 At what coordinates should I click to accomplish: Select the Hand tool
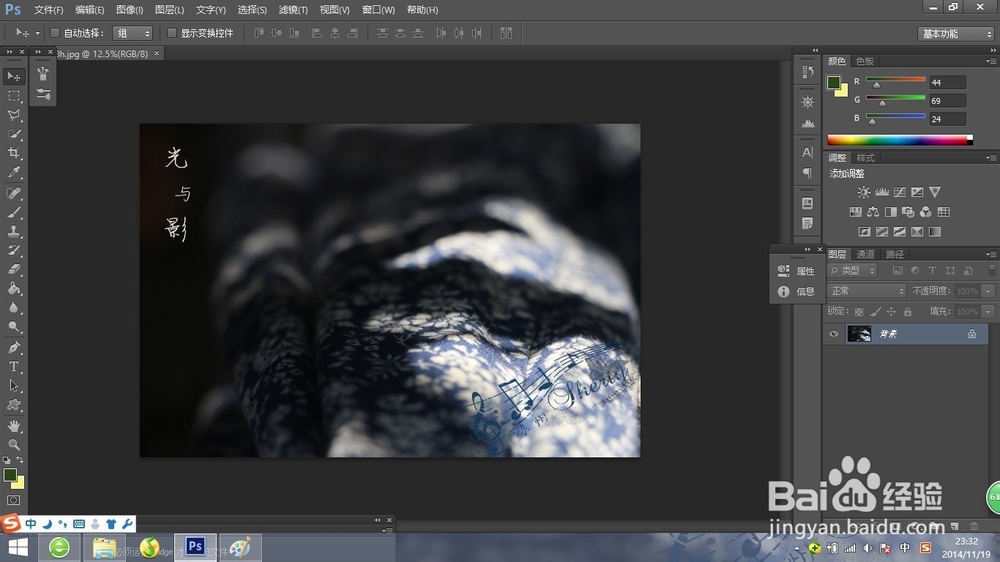tap(13, 425)
